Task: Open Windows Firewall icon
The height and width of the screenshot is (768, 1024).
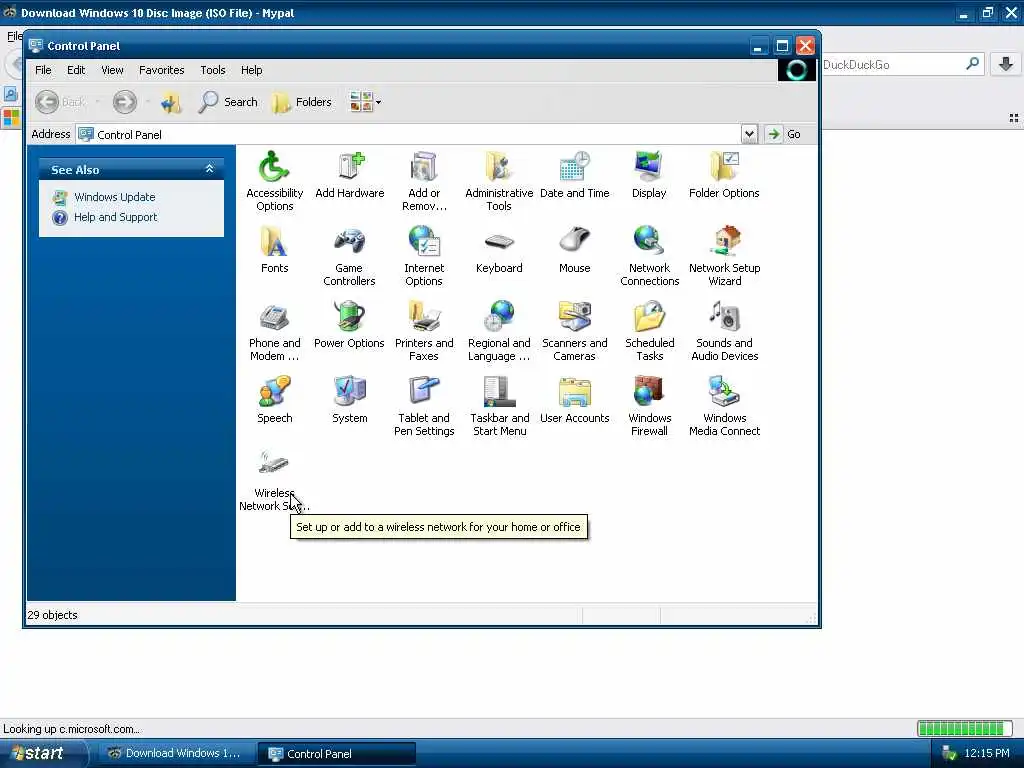Action: tap(649, 406)
